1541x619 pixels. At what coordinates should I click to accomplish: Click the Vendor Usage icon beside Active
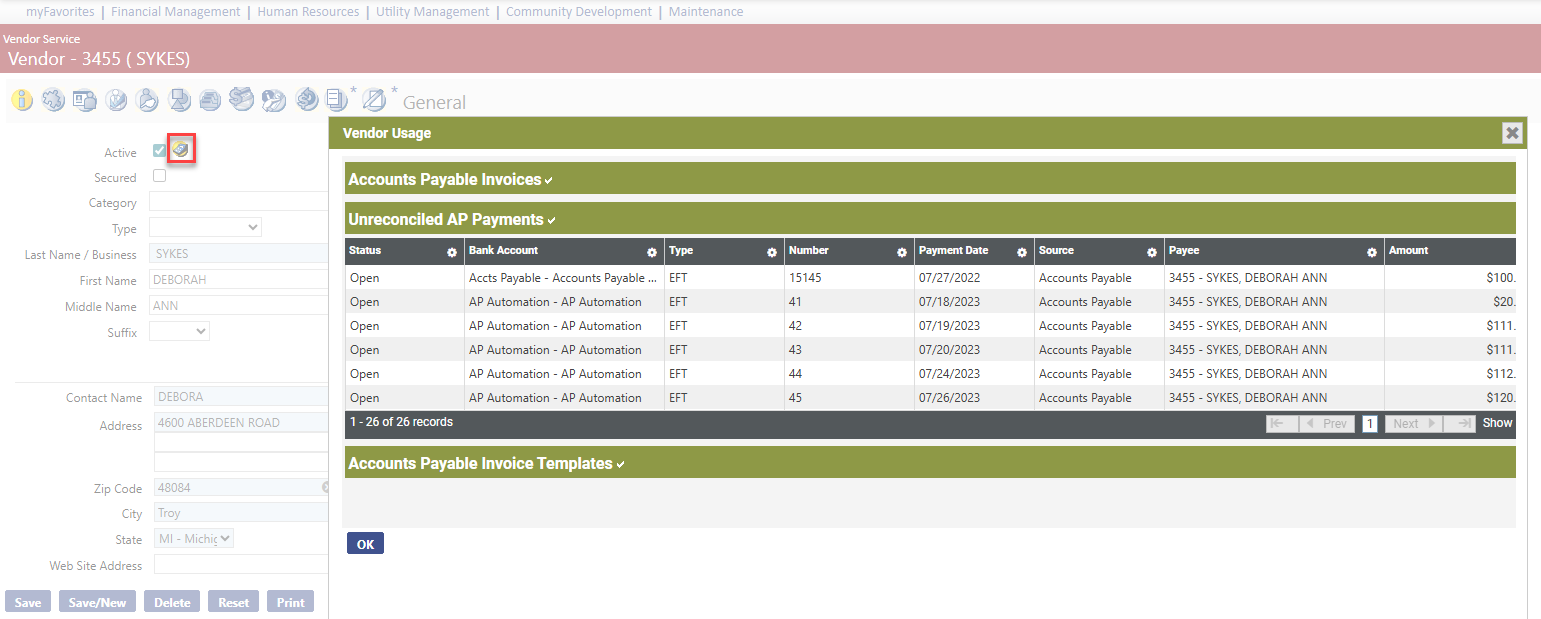[x=180, y=150]
